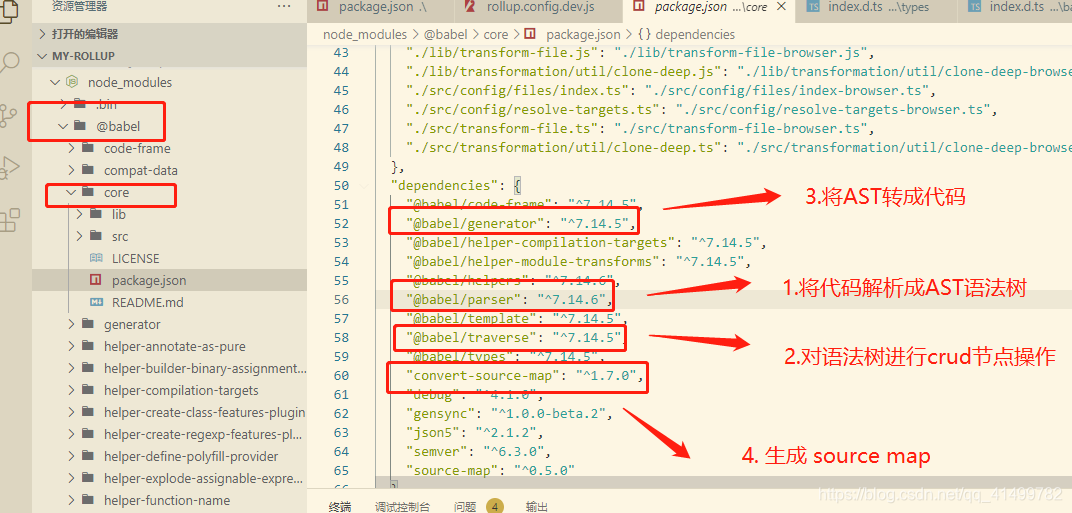Open the Source Control view icon
This screenshot has height=513, width=1072.
pyautogui.click(x=8, y=116)
